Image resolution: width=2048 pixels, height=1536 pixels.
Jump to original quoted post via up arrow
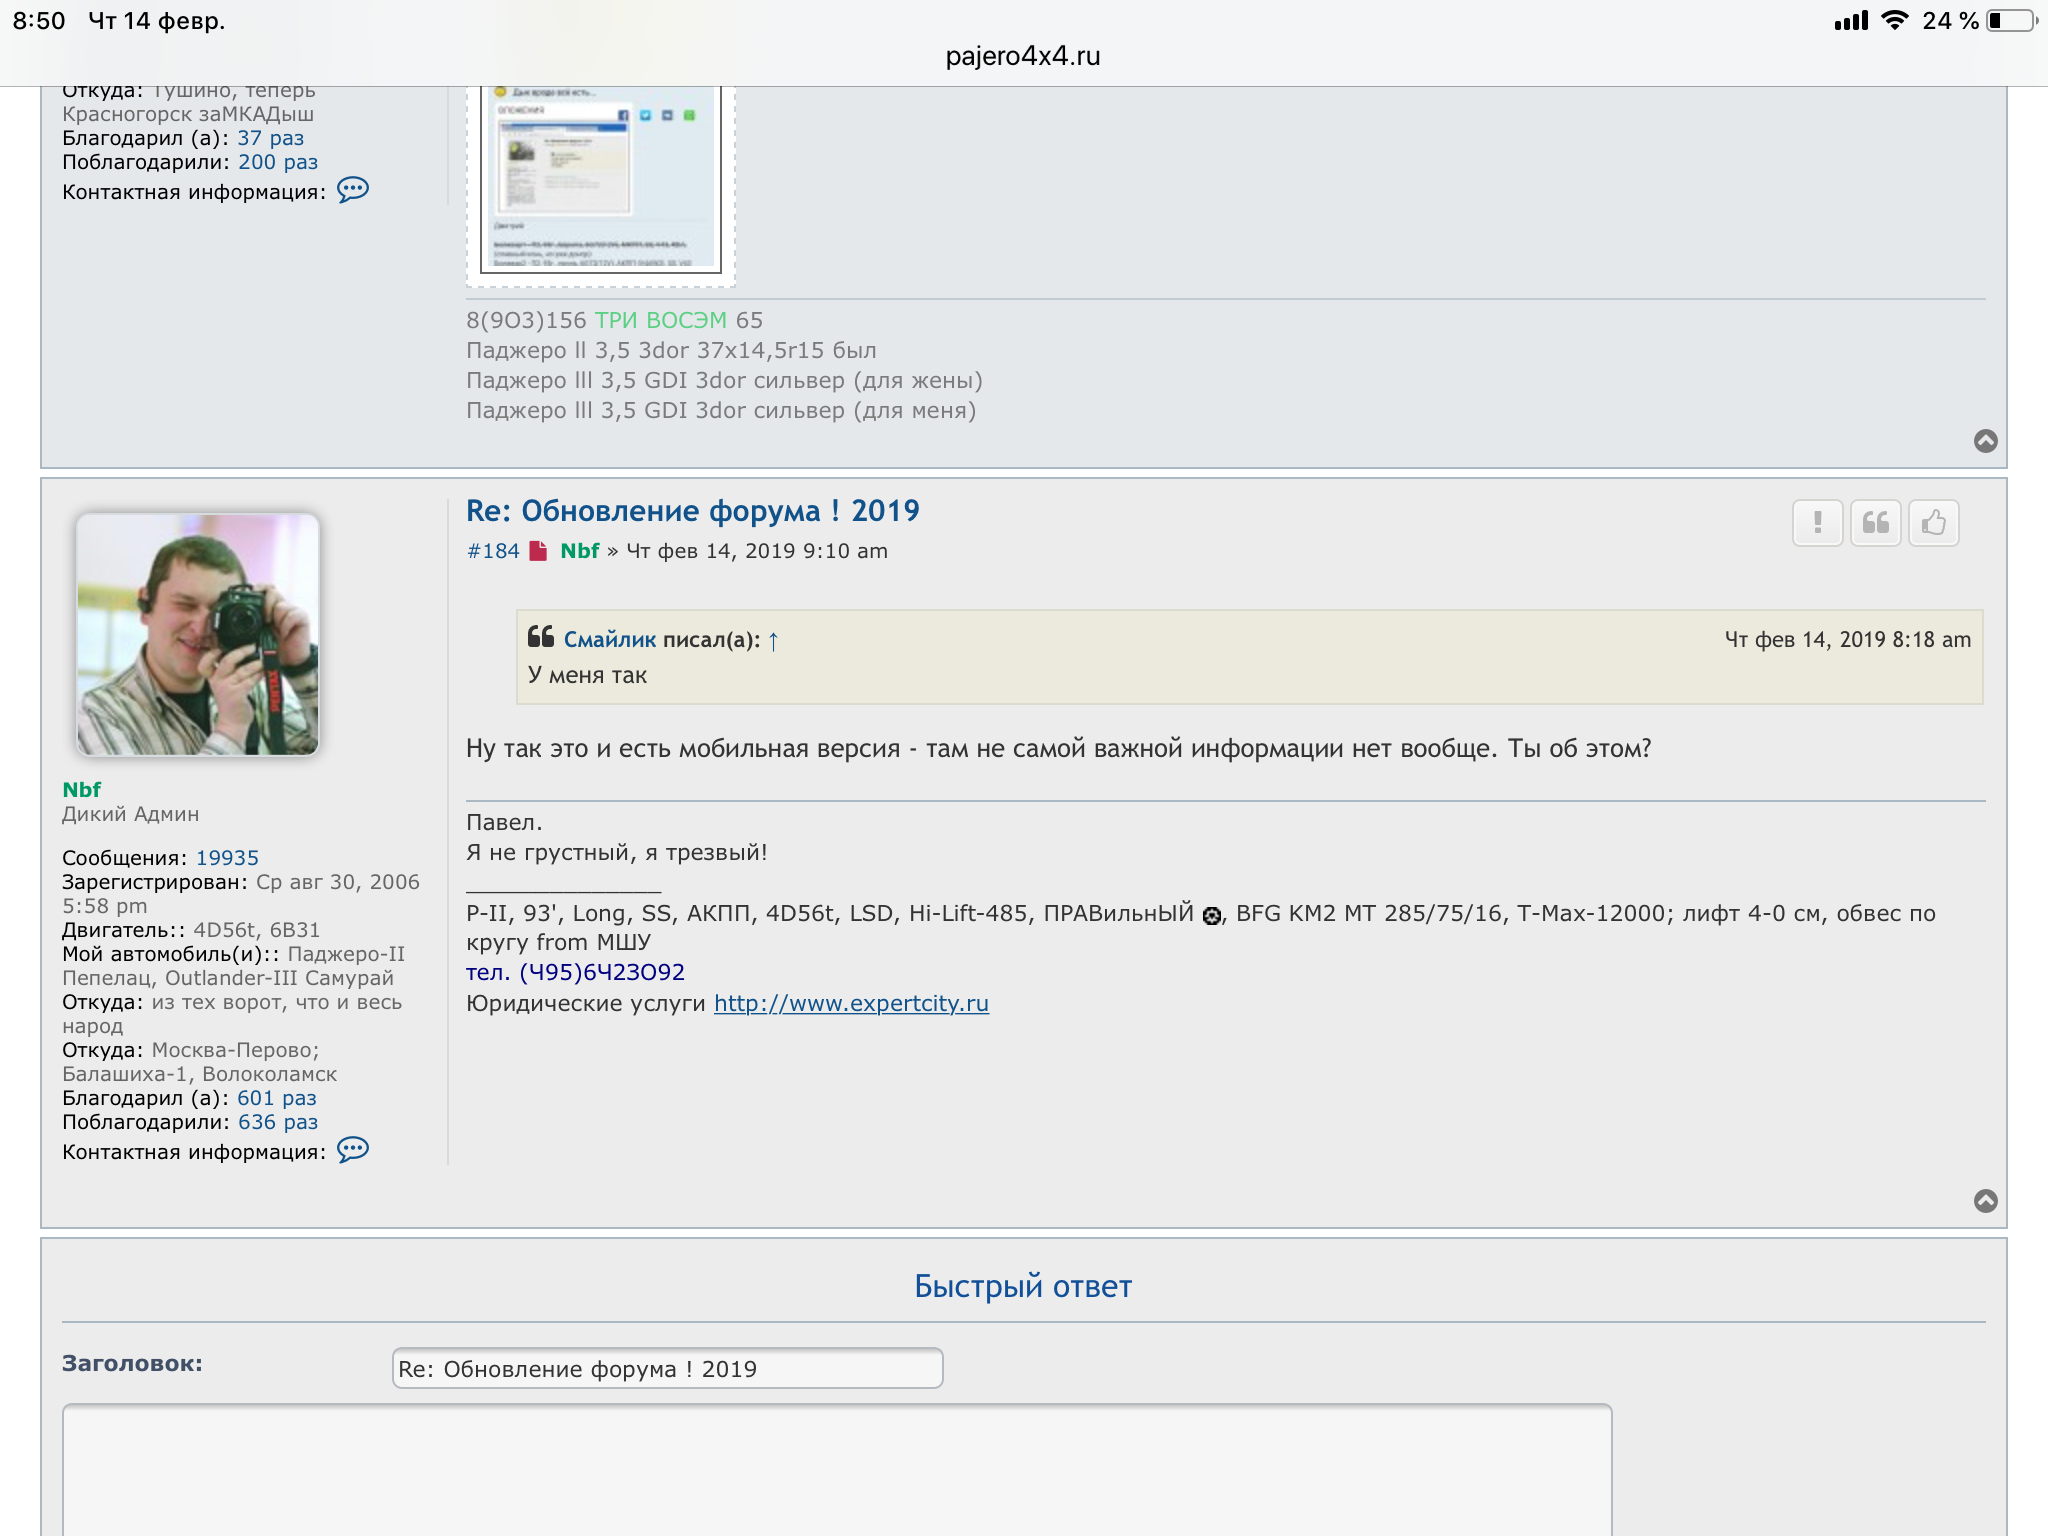tap(773, 641)
